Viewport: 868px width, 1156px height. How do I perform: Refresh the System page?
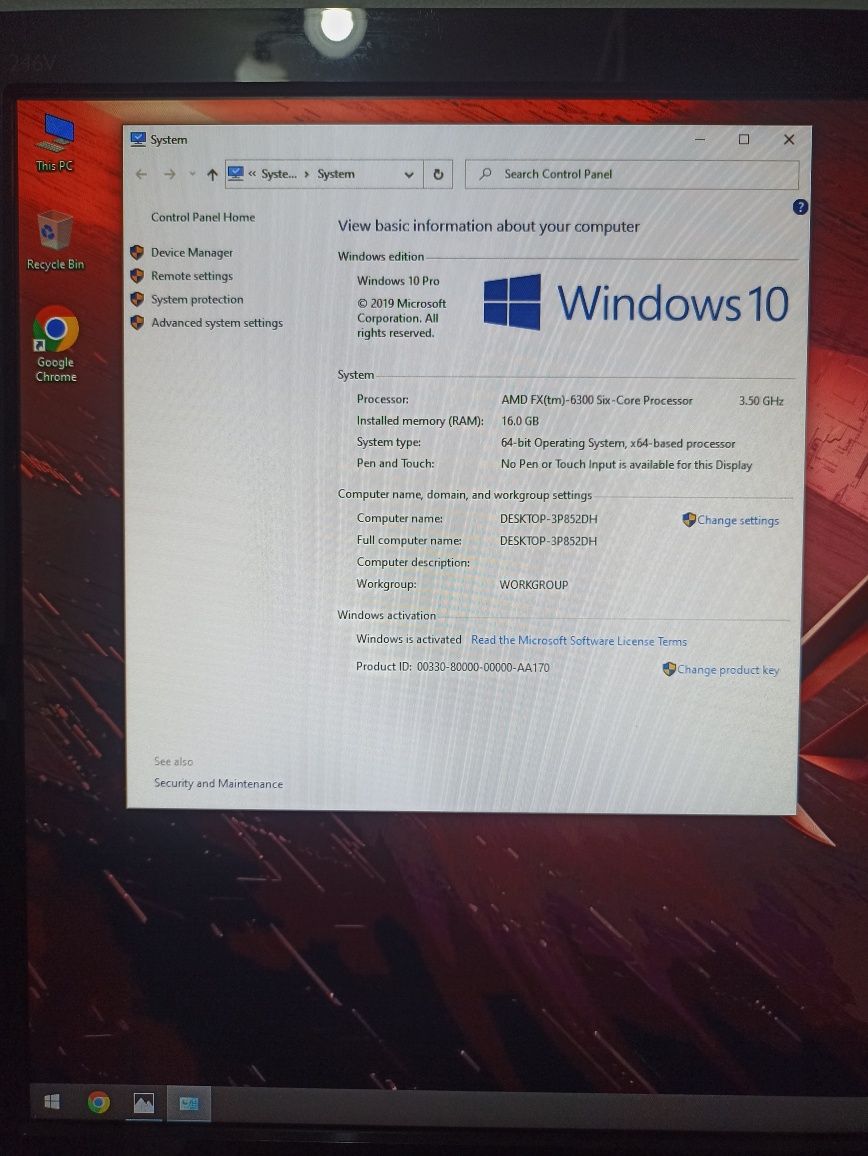click(x=438, y=175)
